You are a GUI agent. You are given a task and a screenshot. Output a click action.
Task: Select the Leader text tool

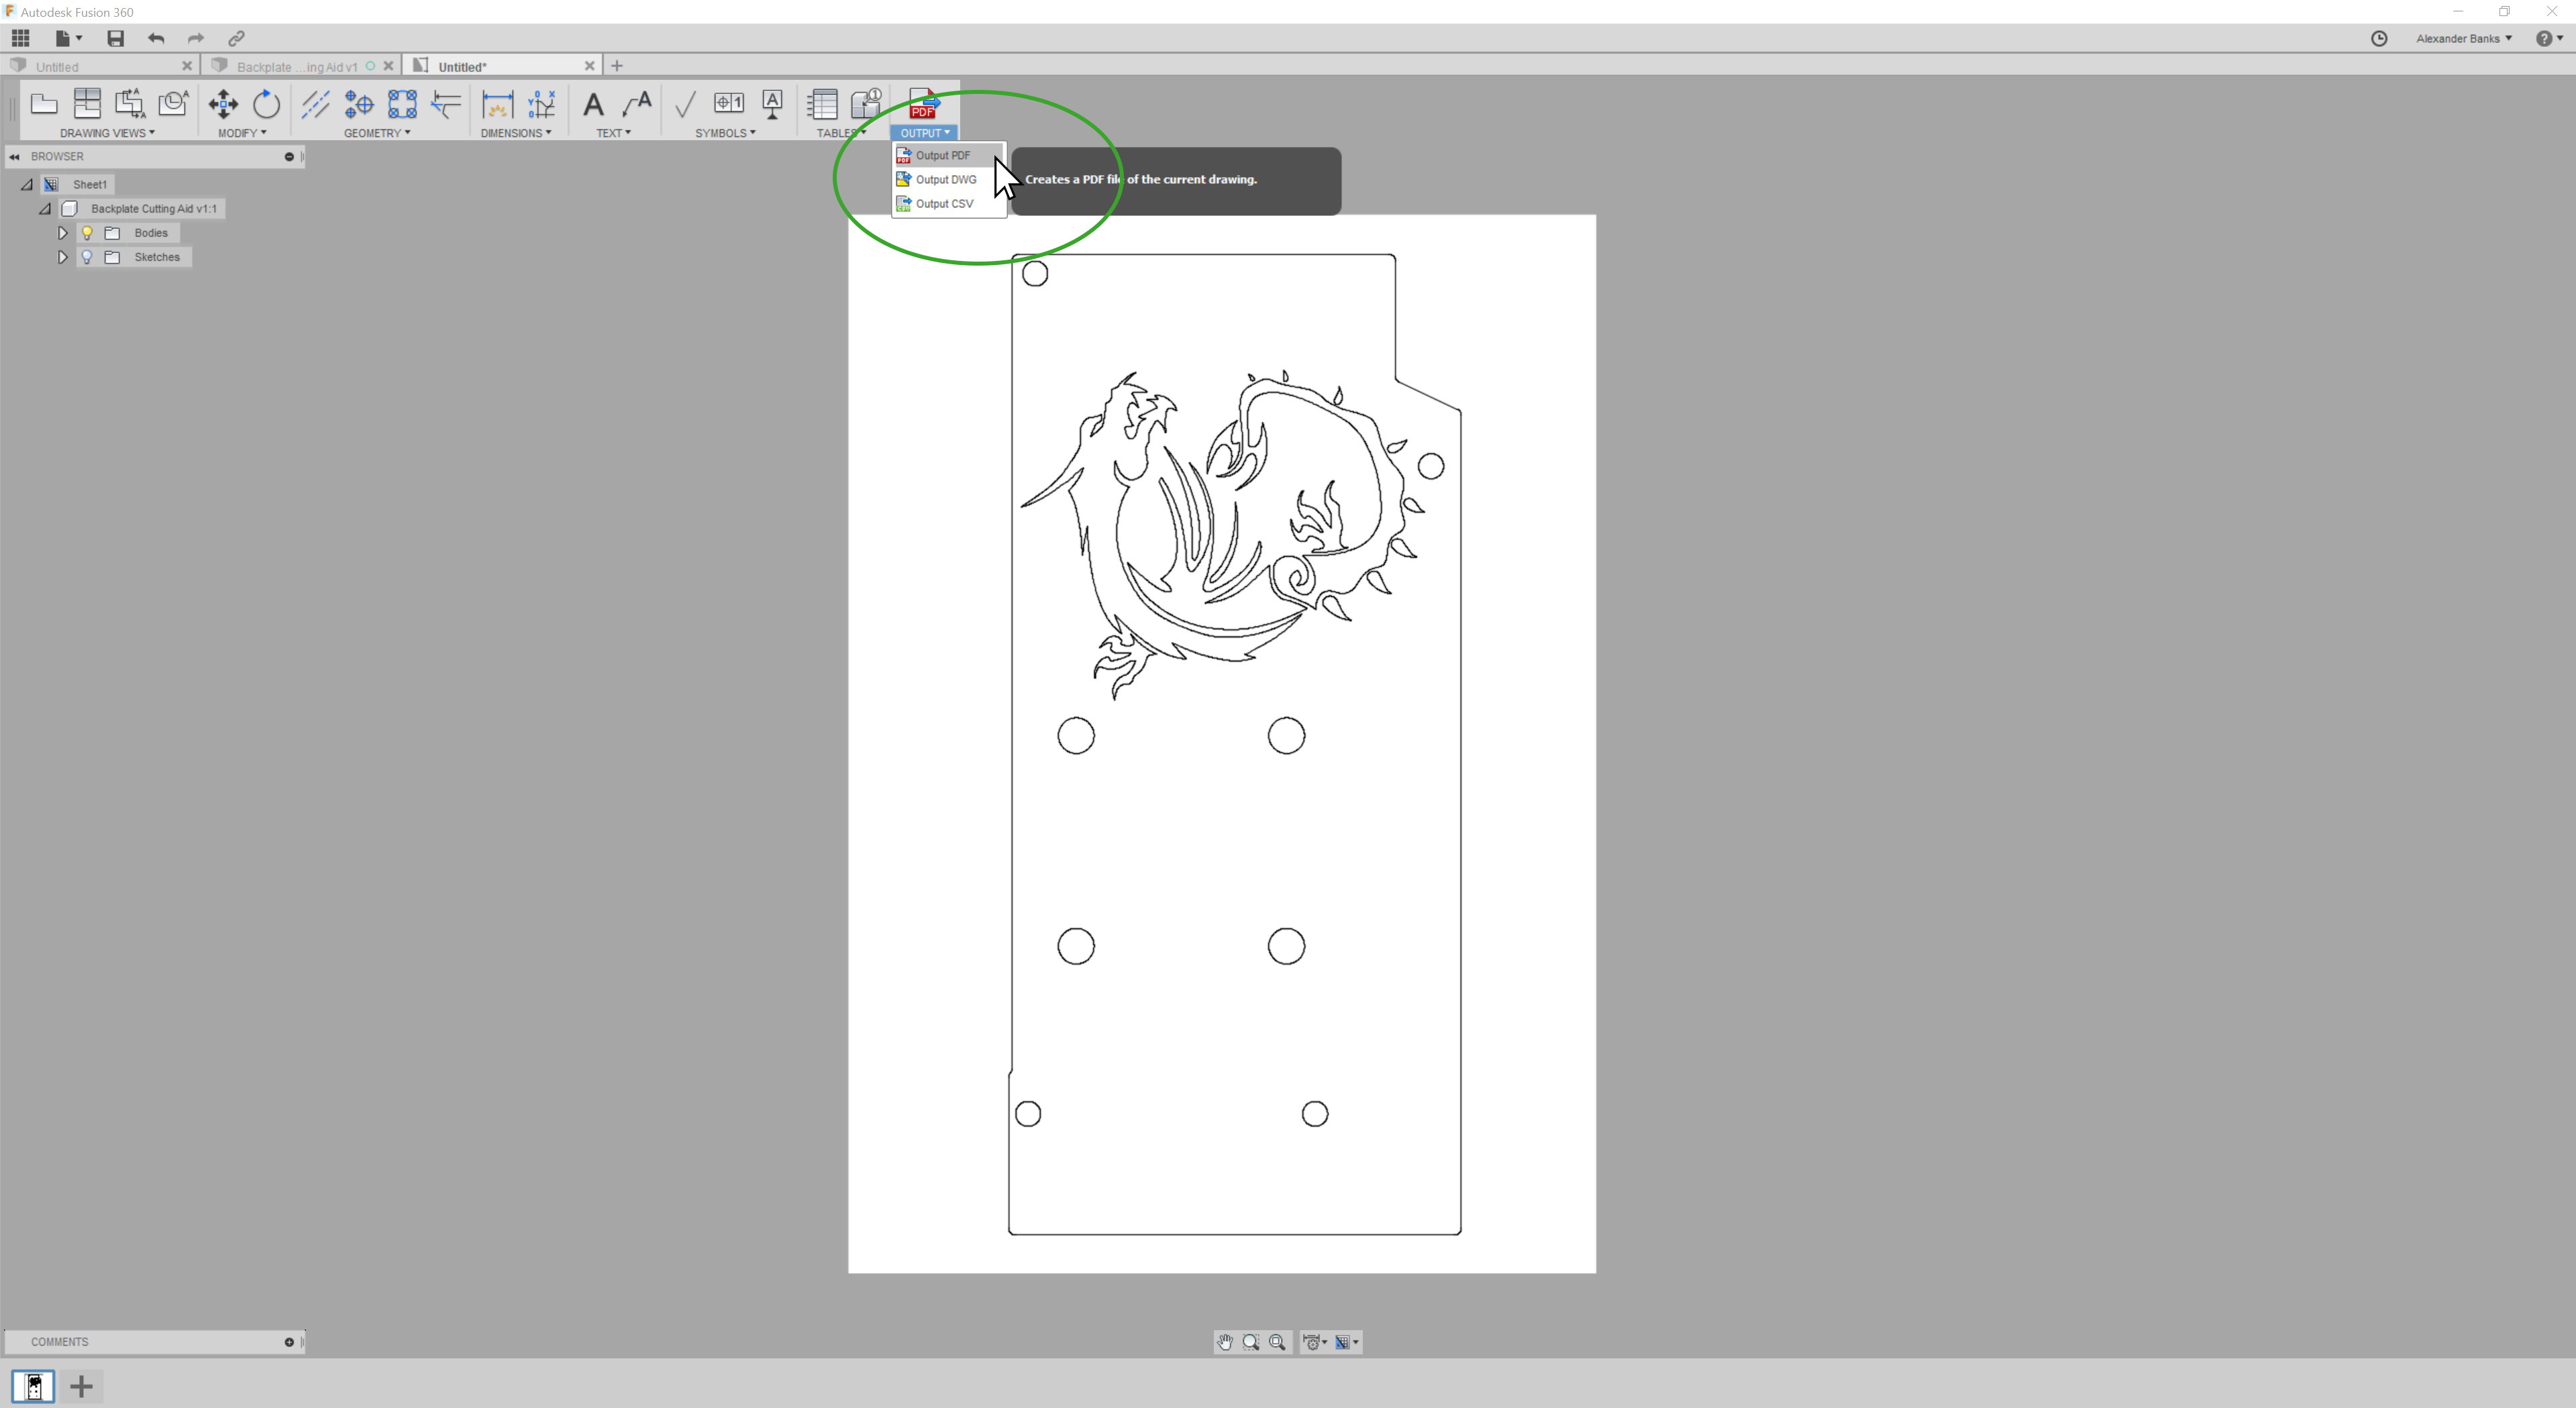click(637, 104)
